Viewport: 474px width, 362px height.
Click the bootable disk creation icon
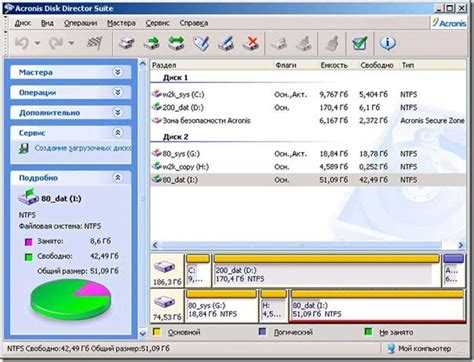point(24,148)
